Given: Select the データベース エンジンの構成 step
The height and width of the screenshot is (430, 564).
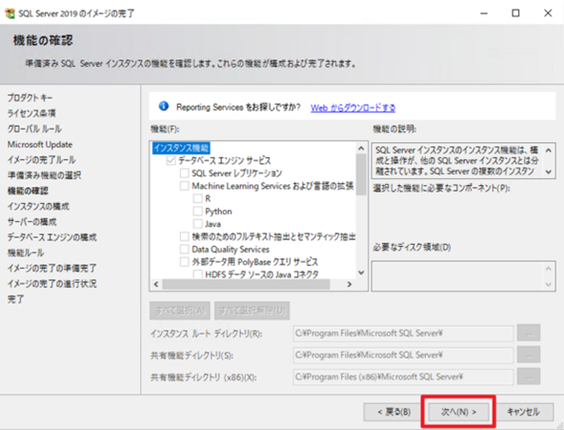Looking at the screenshot, I should pyautogui.click(x=52, y=237).
